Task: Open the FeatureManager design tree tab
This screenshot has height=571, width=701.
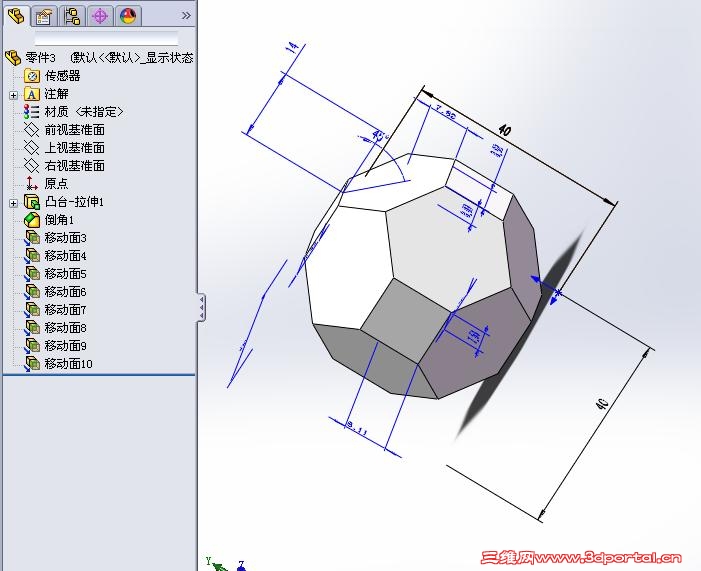Action: [16, 17]
